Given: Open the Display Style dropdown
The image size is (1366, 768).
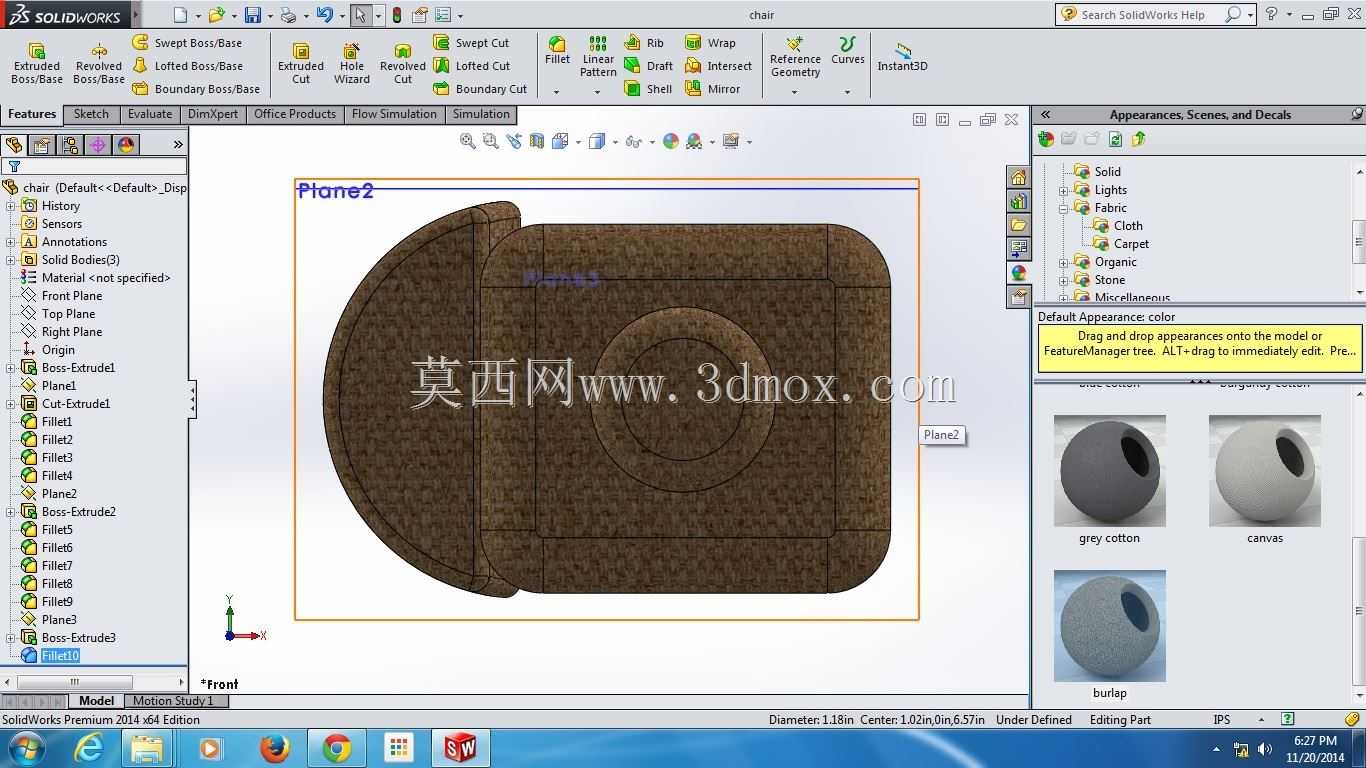Looking at the screenshot, I should pyautogui.click(x=615, y=142).
